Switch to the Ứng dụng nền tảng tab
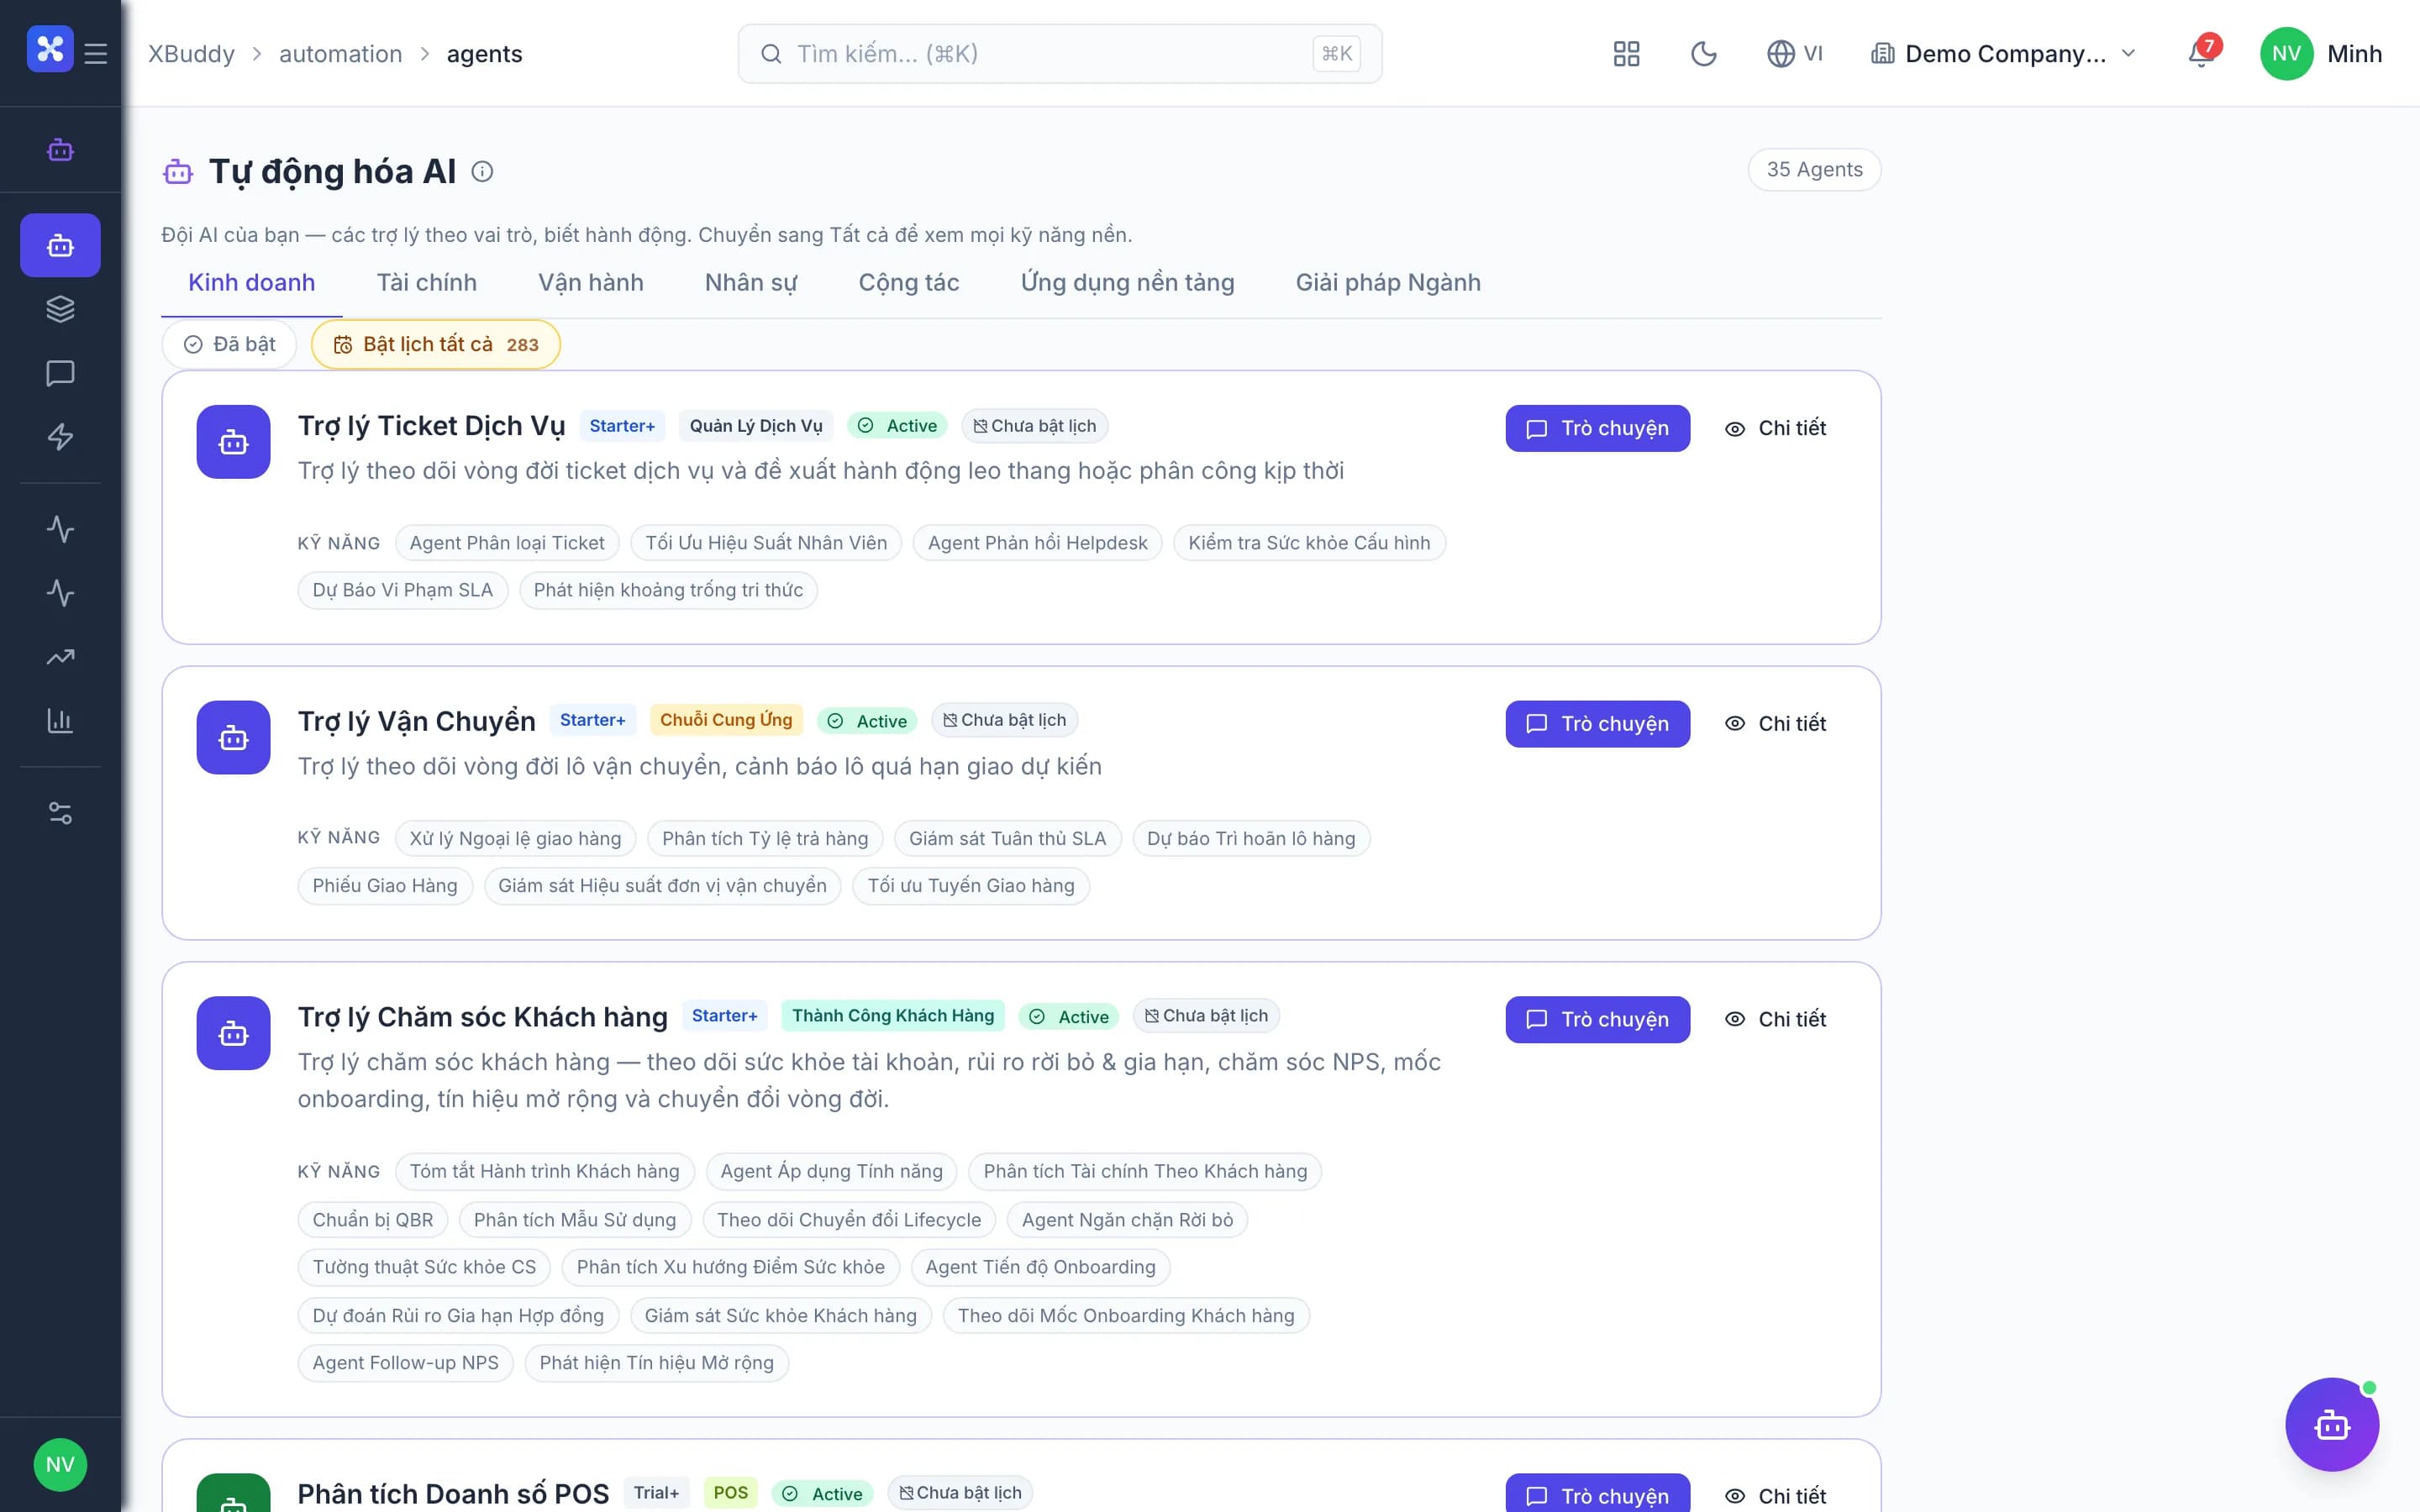Viewport: 2420px width, 1512px height. tap(1128, 283)
